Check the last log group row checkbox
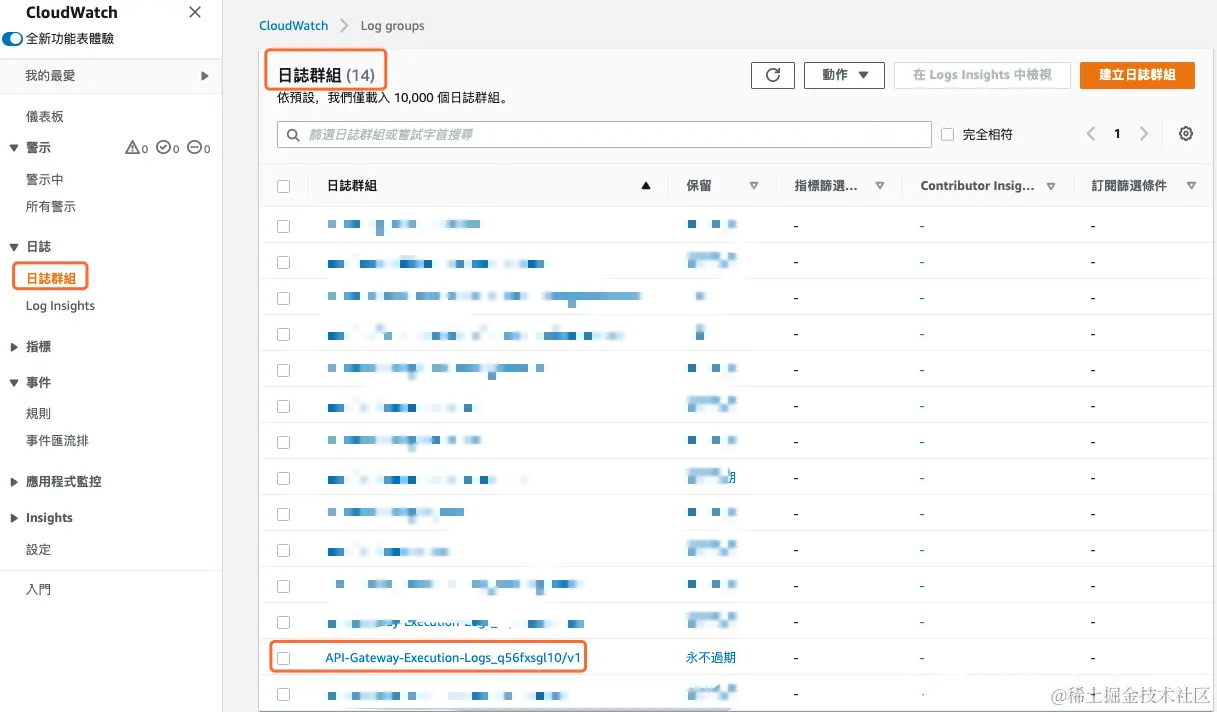 [x=284, y=694]
